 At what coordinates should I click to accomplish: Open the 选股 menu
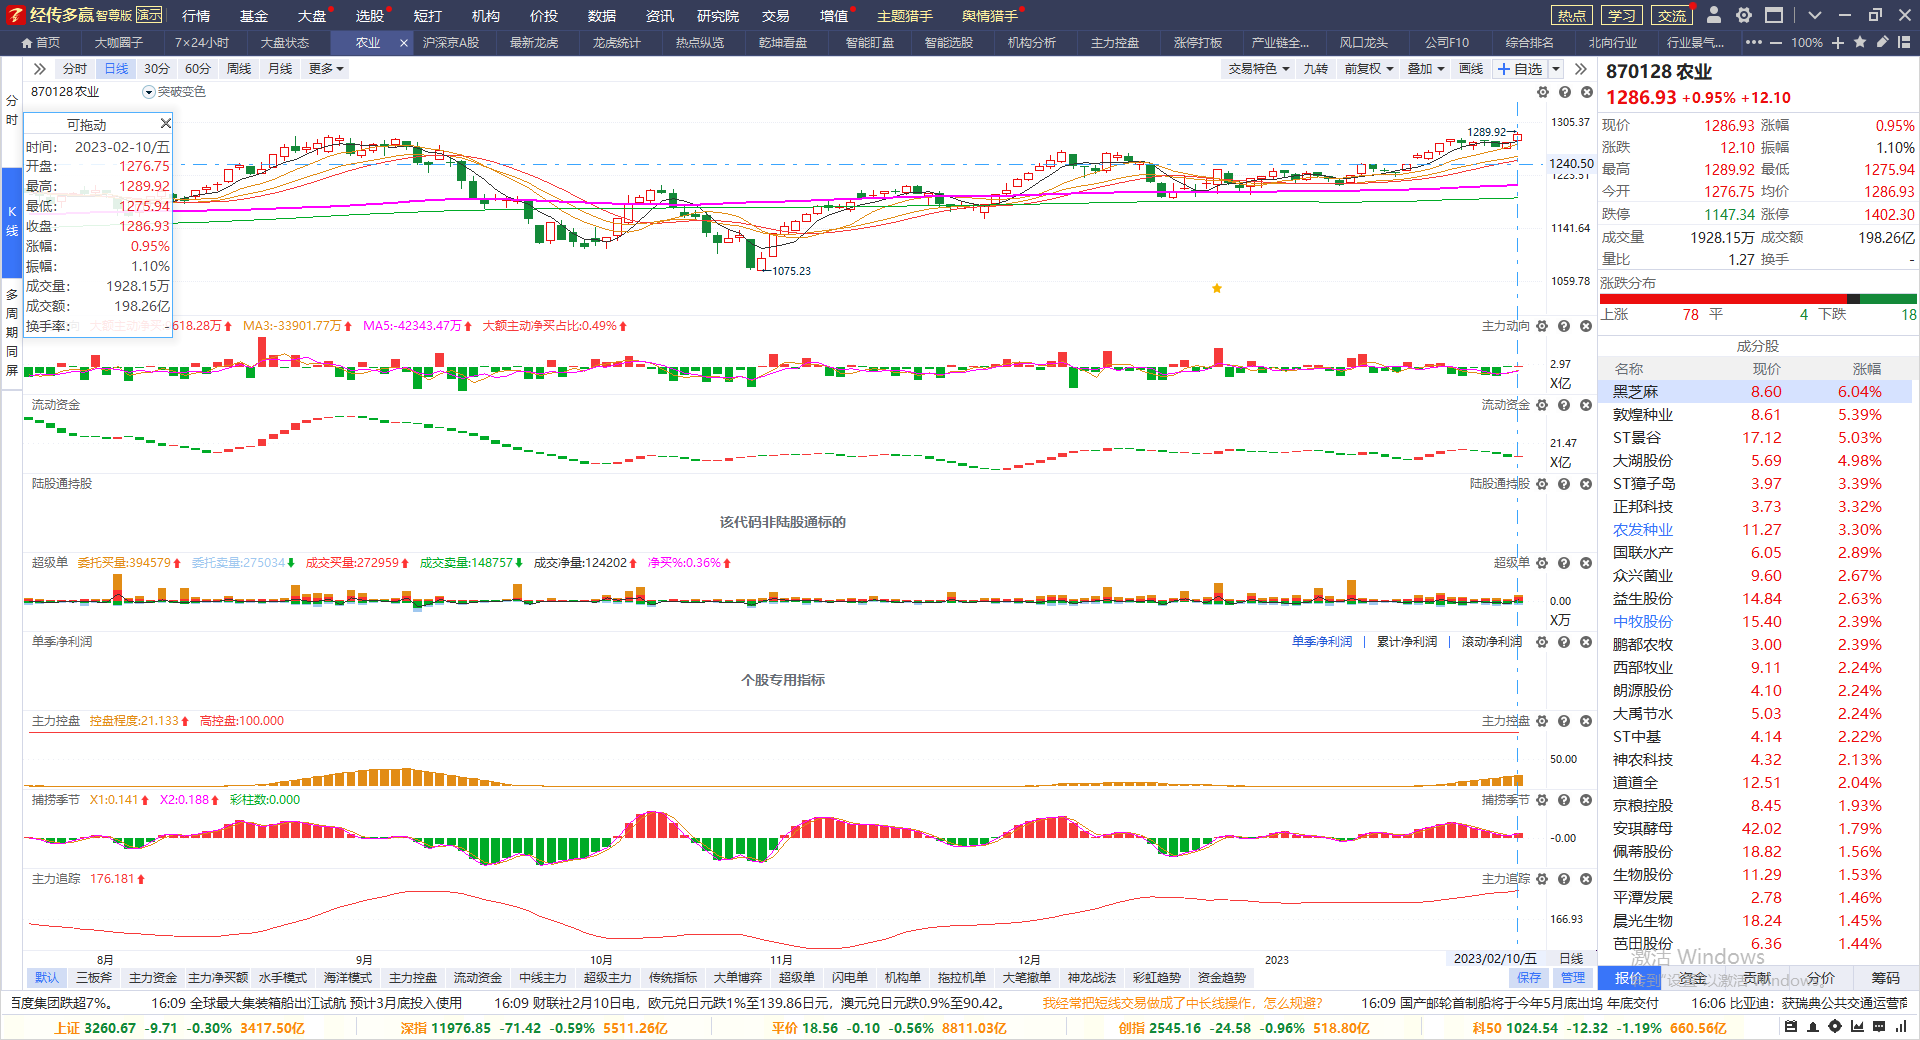coord(370,16)
